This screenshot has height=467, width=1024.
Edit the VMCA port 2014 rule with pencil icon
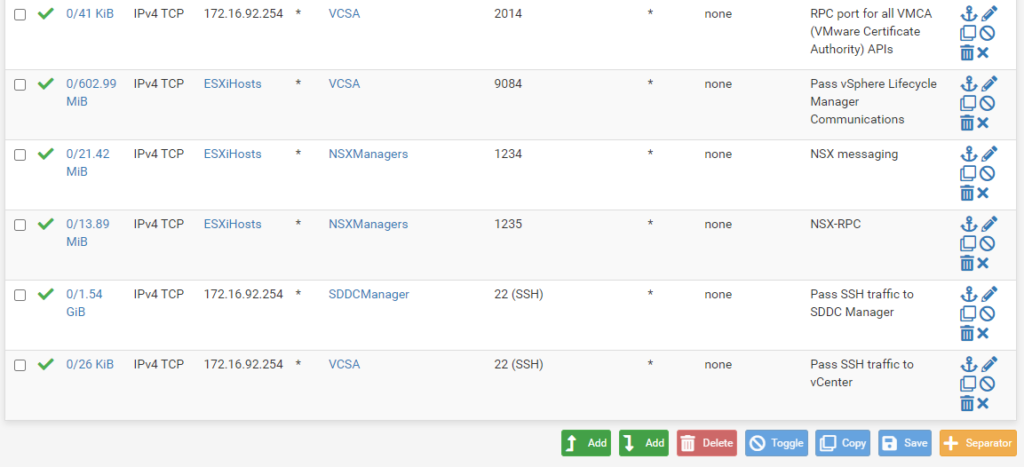[989, 14]
